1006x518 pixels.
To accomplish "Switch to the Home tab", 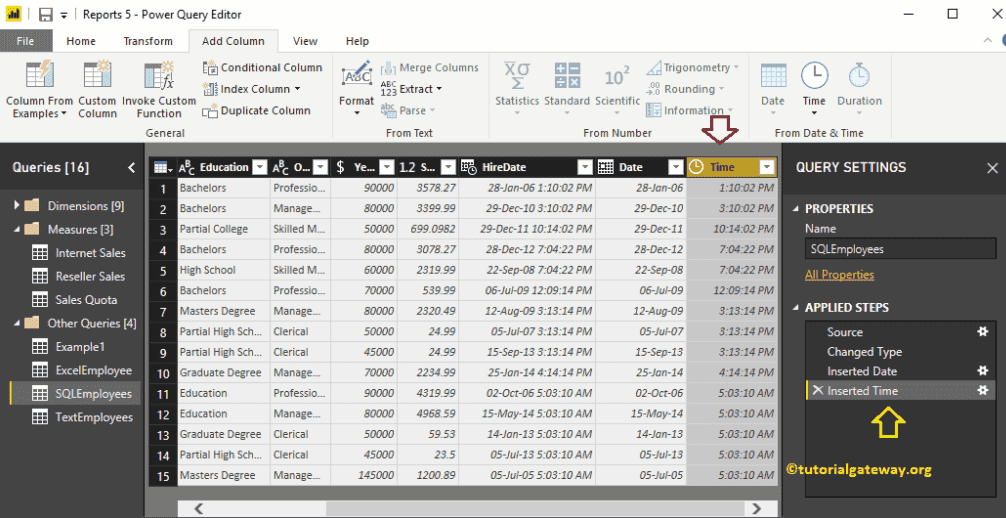I will coord(81,41).
